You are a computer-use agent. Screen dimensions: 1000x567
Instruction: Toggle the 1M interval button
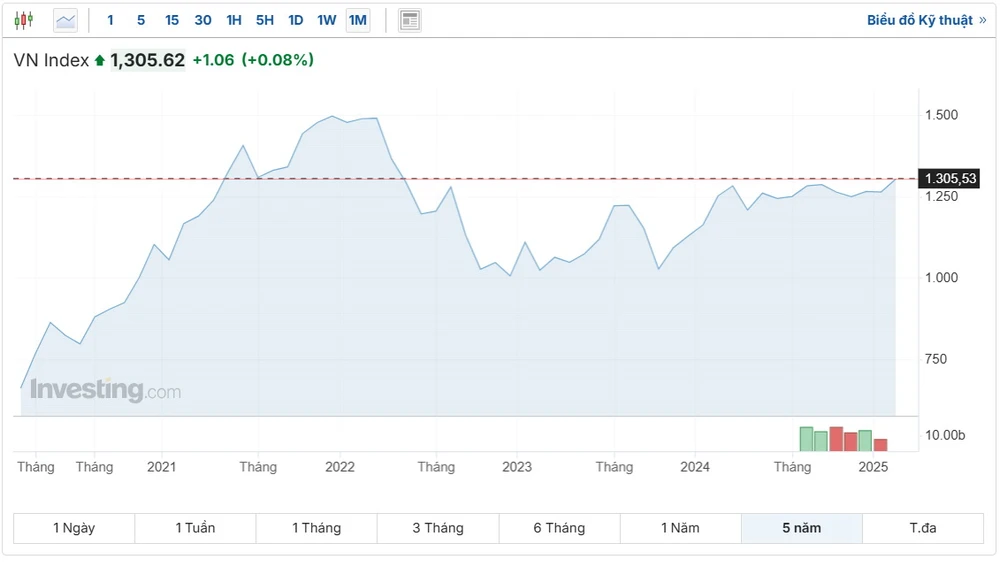358,20
